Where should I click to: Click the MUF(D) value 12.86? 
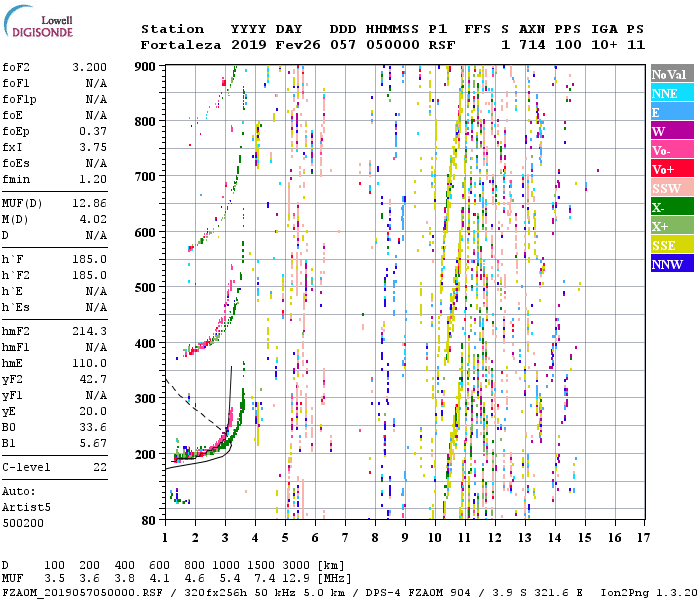pyautogui.click(x=89, y=203)
